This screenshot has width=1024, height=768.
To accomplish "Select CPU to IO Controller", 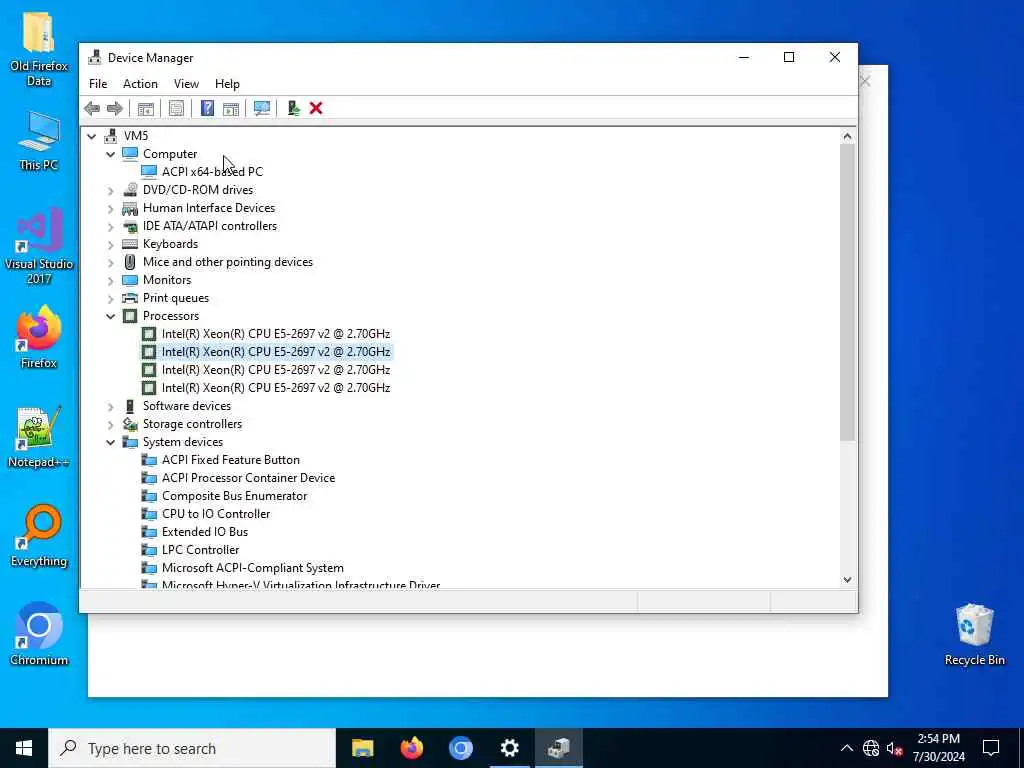I will point(216,514).
